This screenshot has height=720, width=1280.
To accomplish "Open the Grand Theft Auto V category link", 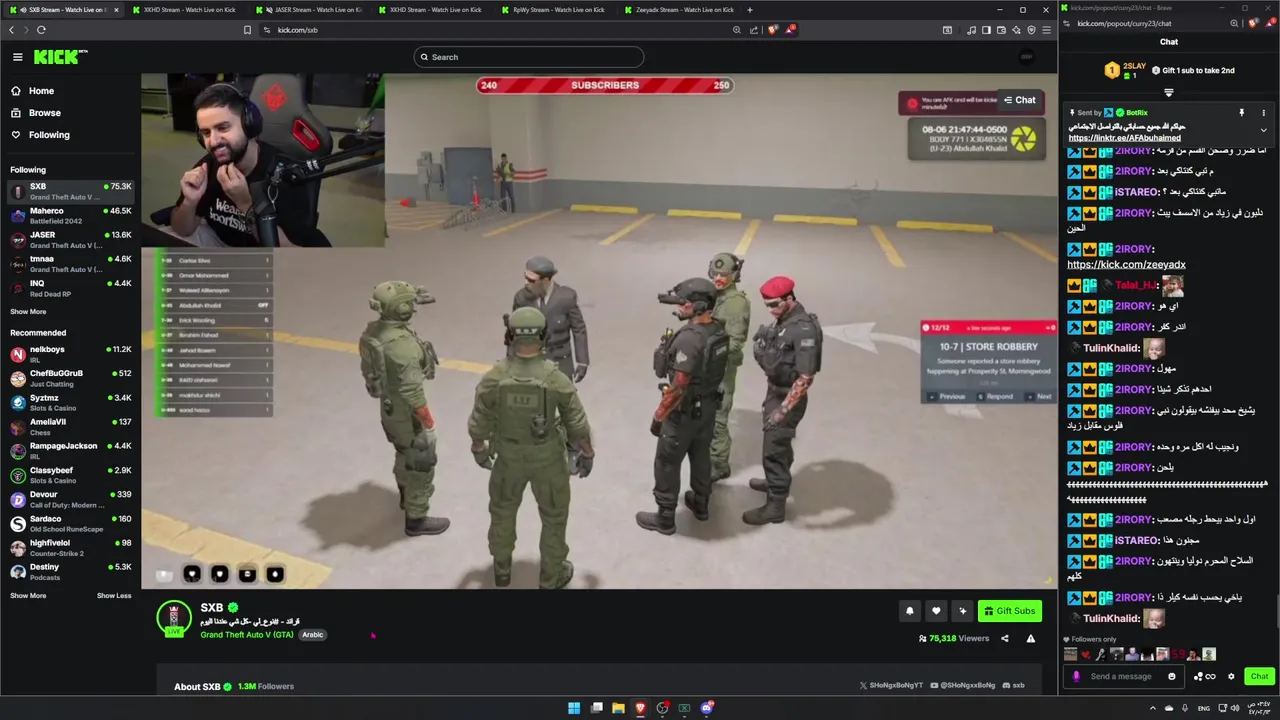I will [x=246, y=635].
